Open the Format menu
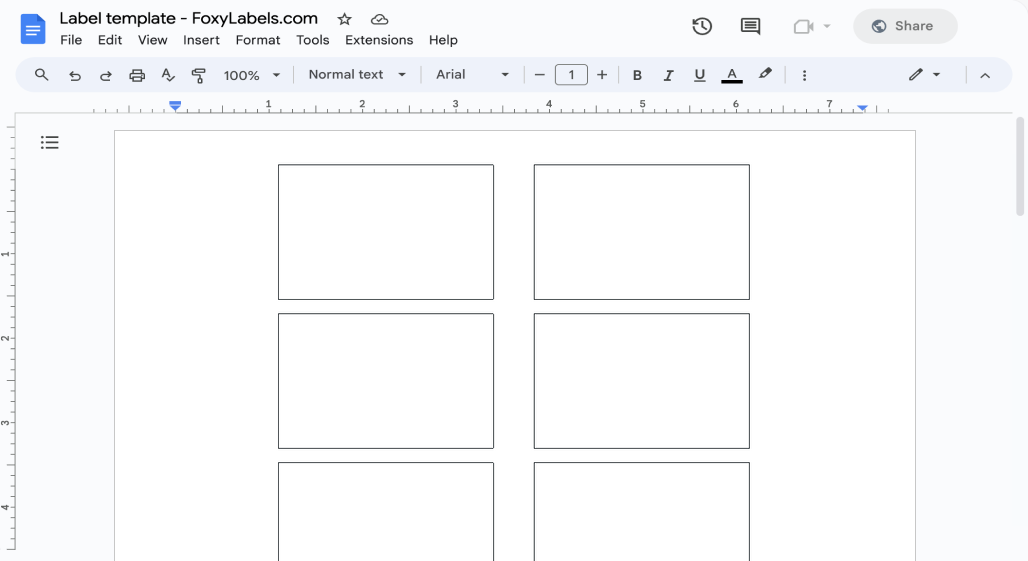Image resolution: width=1028 pixels, height=561 pixels. pyautogui.click(x=258, y=40)
